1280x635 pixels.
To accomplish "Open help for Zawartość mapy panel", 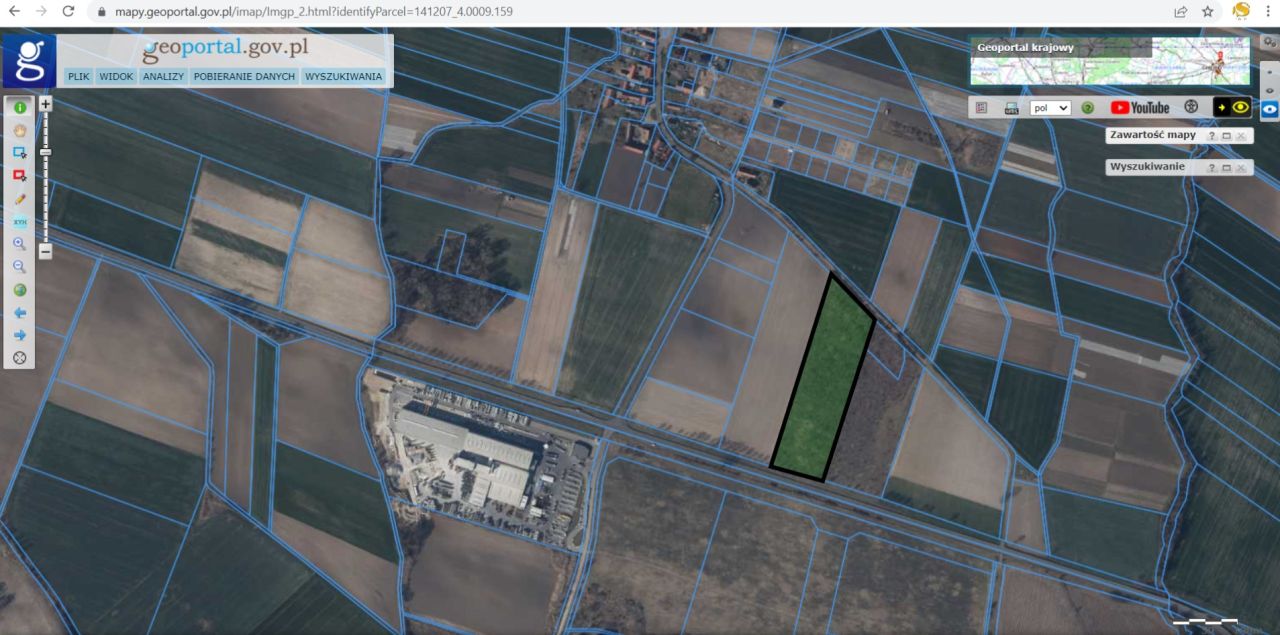I will point(1211,136).
